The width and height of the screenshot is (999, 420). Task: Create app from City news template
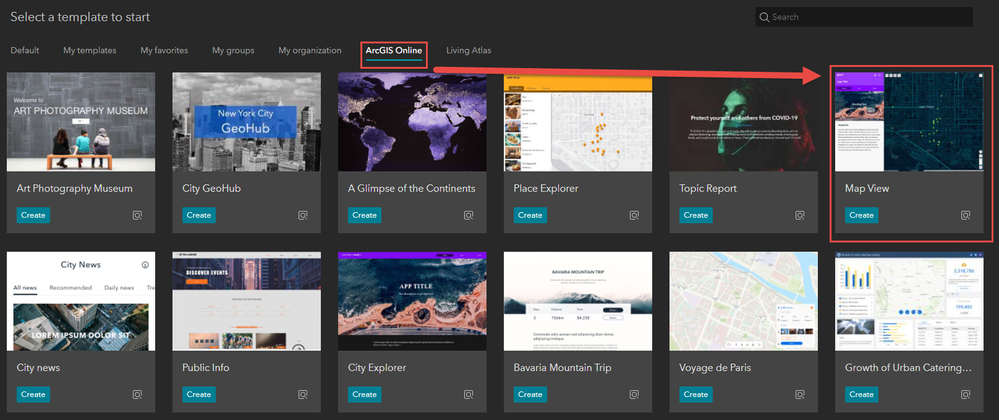(x=33, y=395)
